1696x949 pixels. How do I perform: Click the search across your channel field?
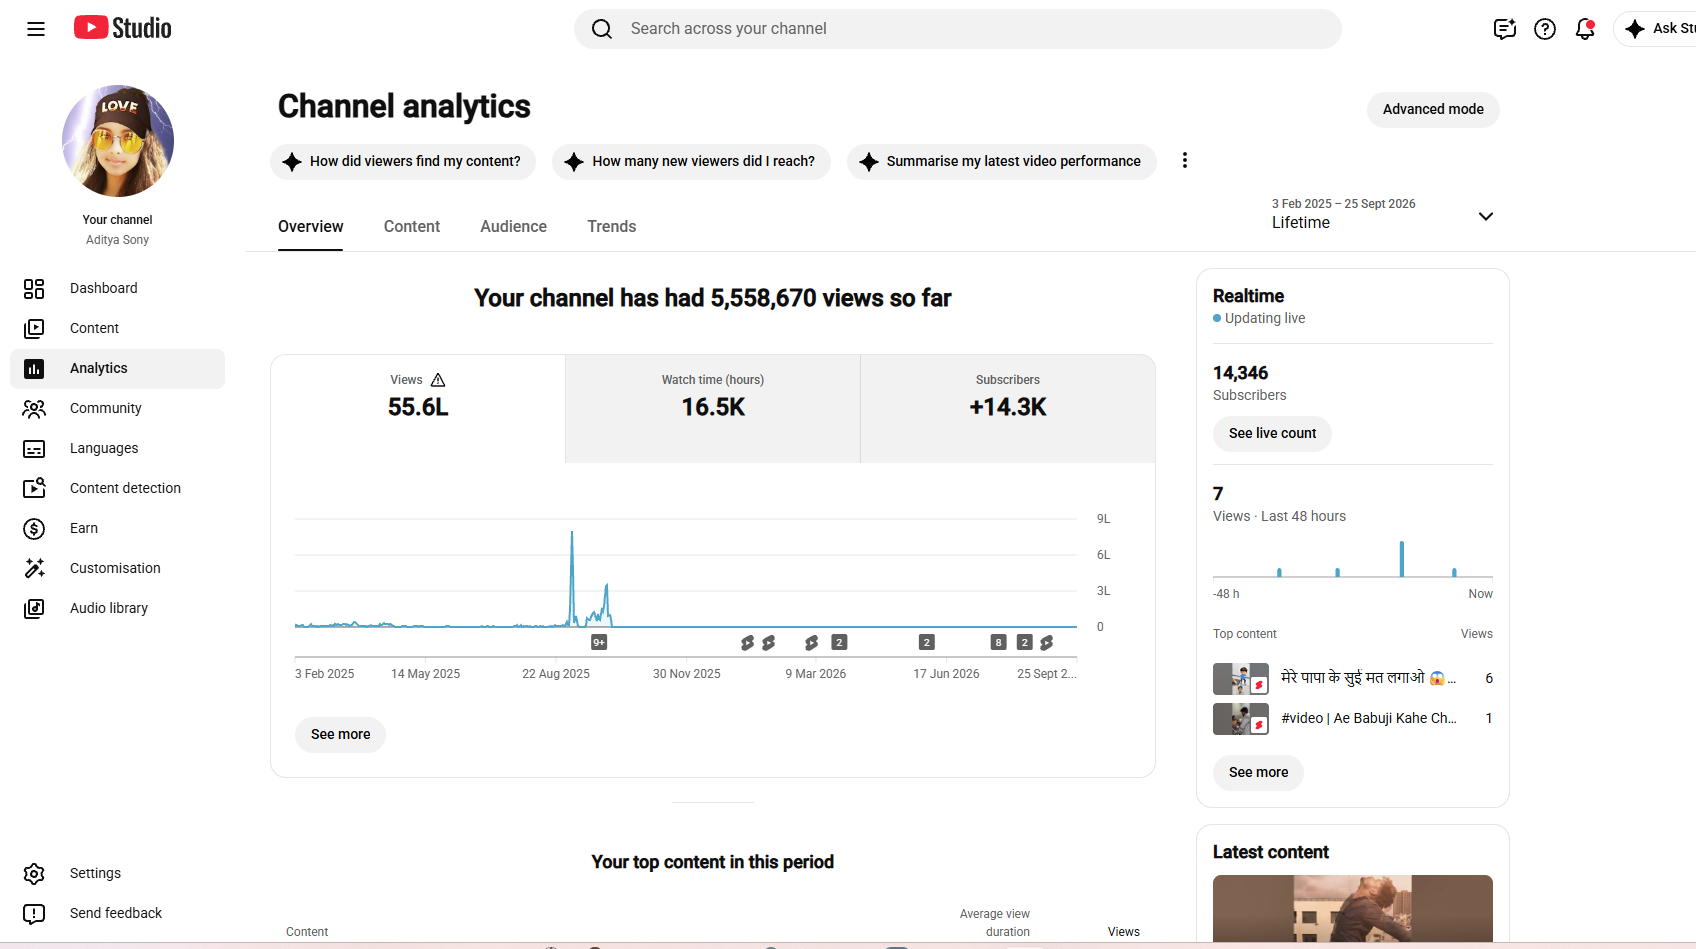958,29
